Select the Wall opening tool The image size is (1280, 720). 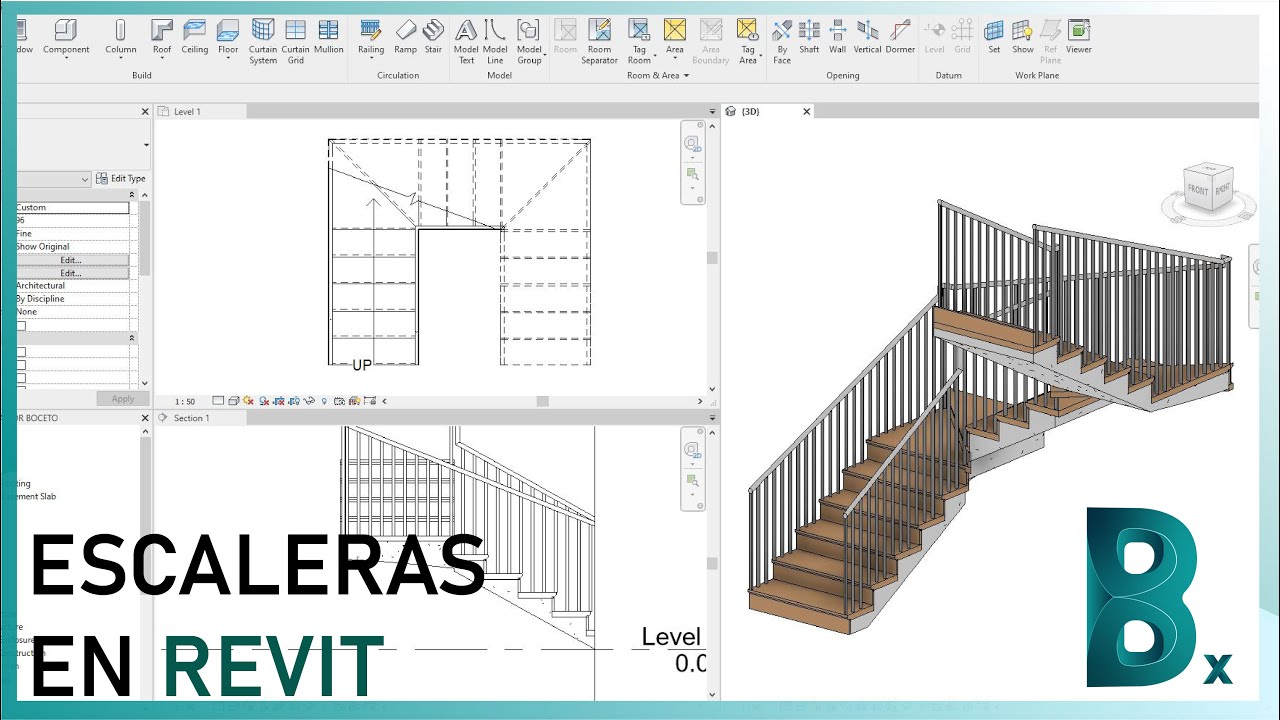coord(838,36)
